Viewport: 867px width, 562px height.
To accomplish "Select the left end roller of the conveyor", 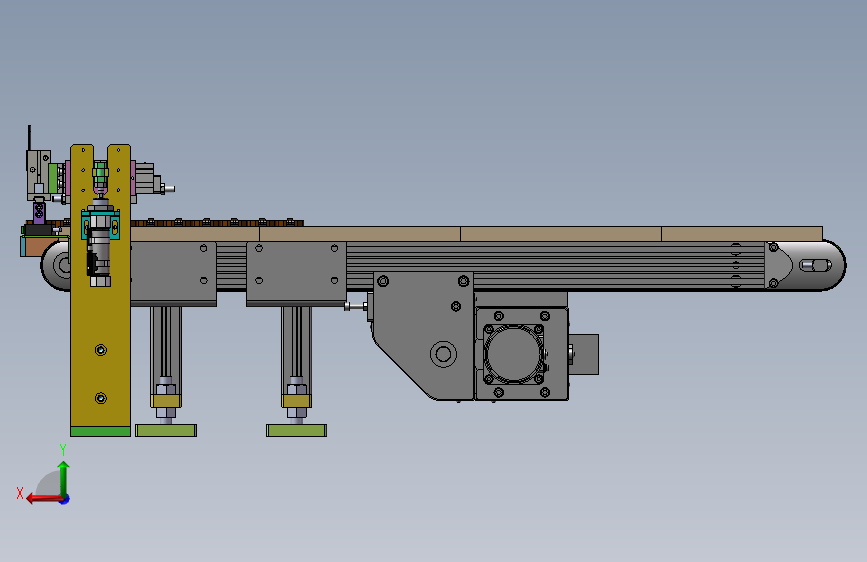I will click(x=56, y=266).
